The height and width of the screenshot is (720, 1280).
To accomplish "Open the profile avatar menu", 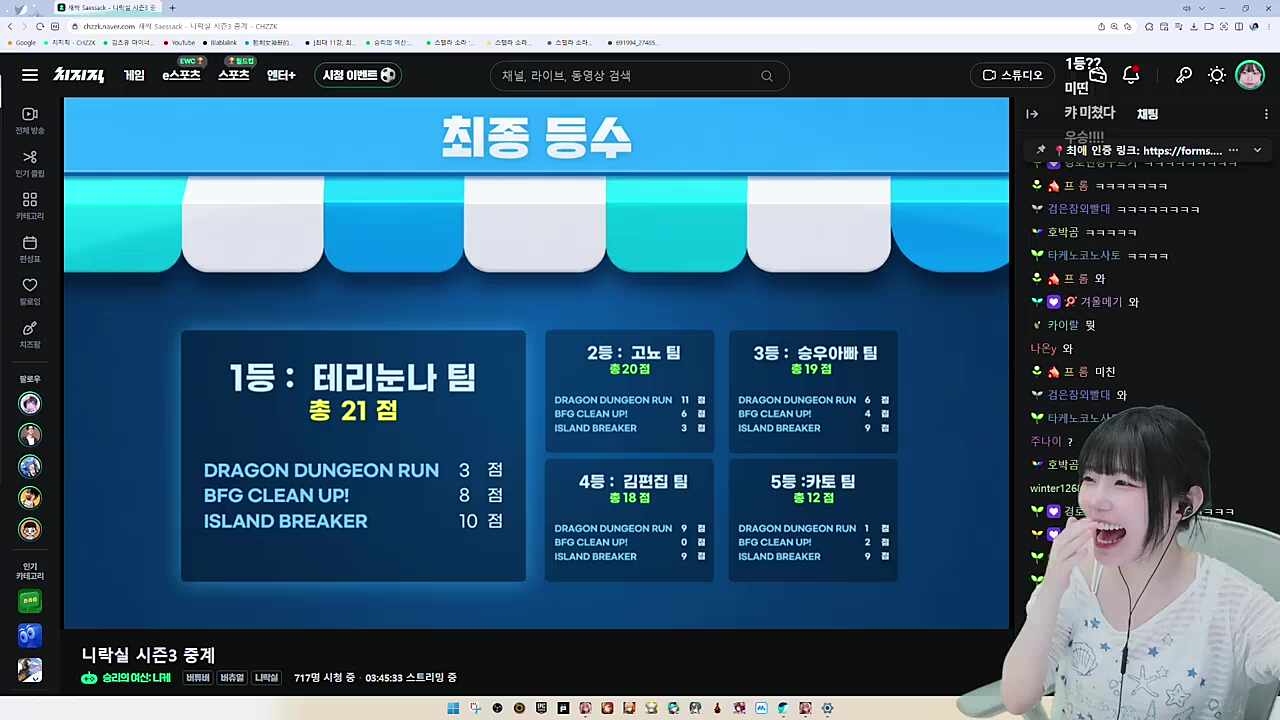I will 1250,75.
